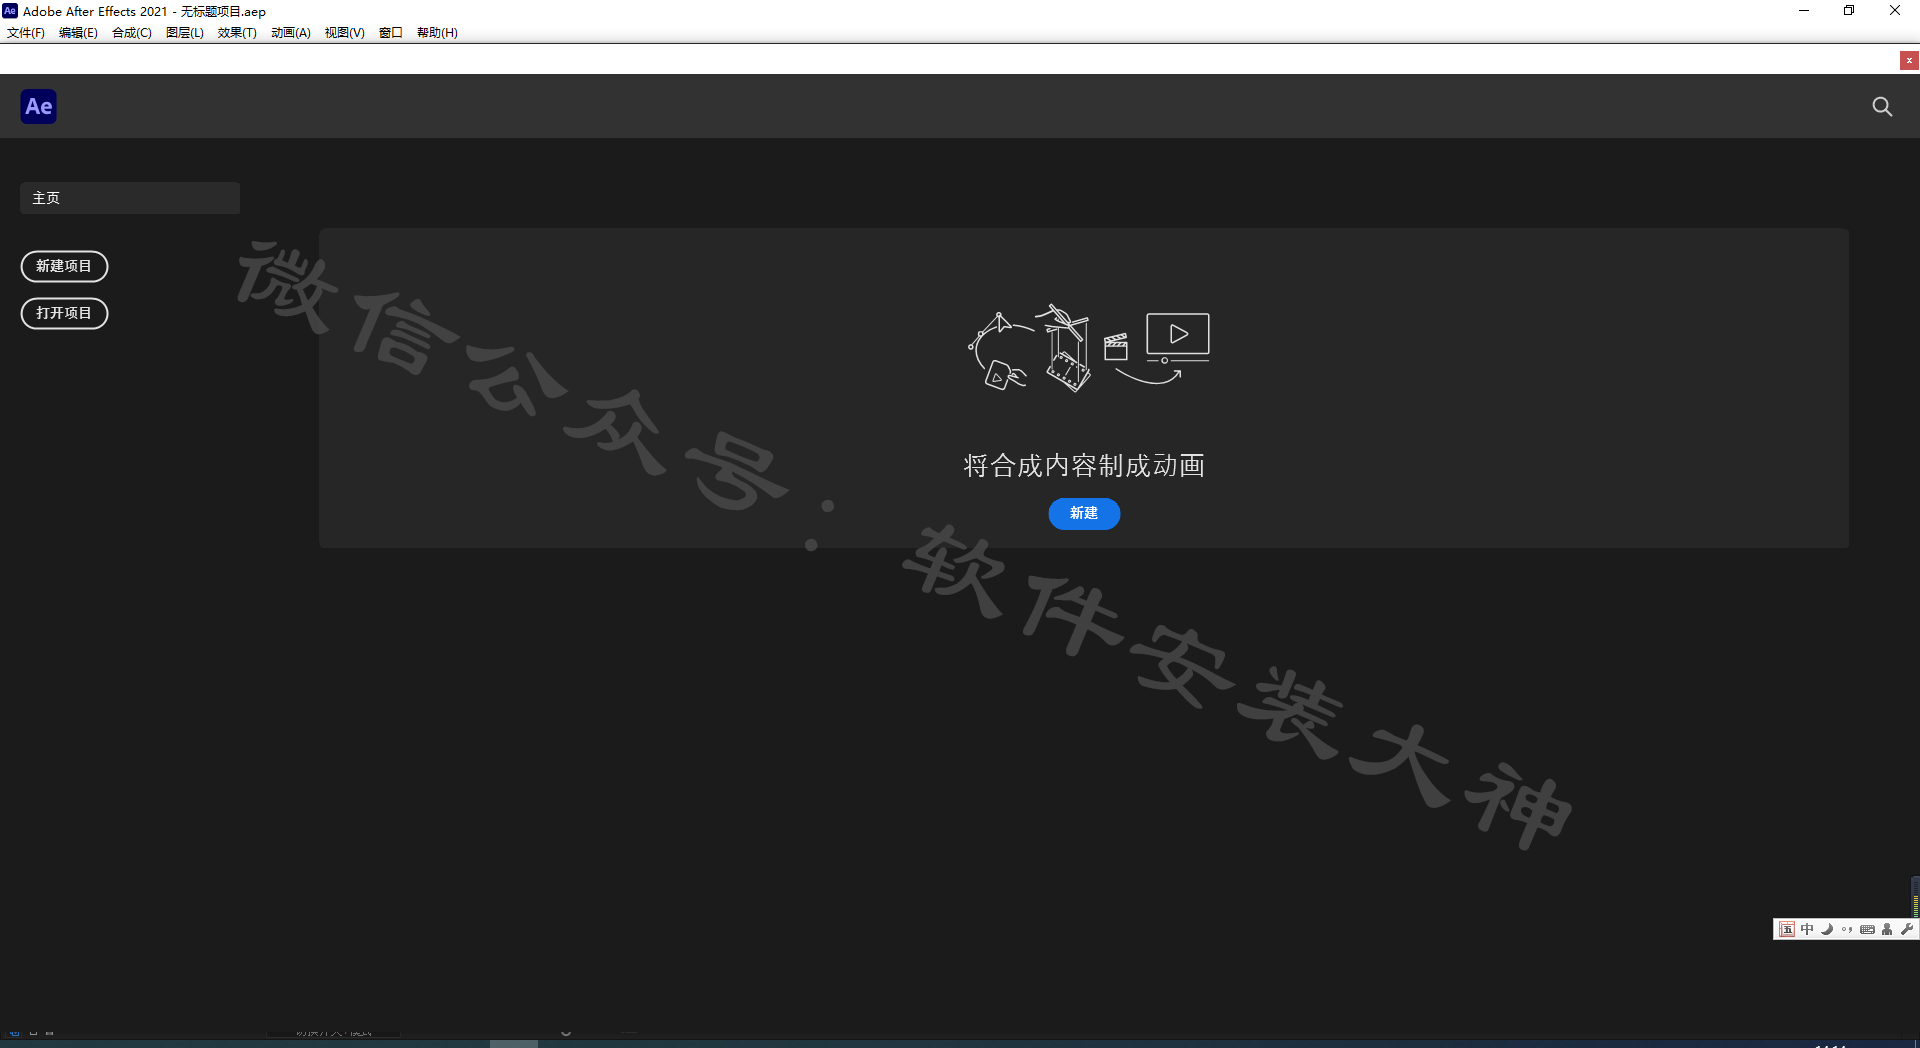
Task: Restore down the After Effects window
Action: tap(1849, 11)
